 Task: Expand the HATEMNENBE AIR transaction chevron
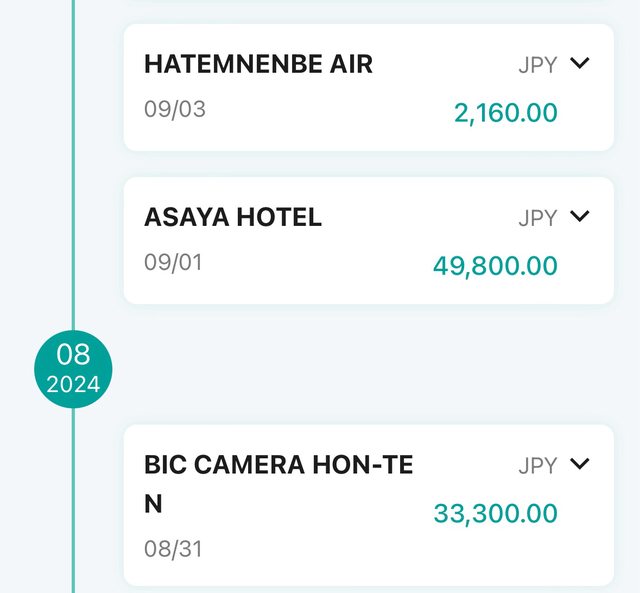pyautogui.click(x=580, y=64)
